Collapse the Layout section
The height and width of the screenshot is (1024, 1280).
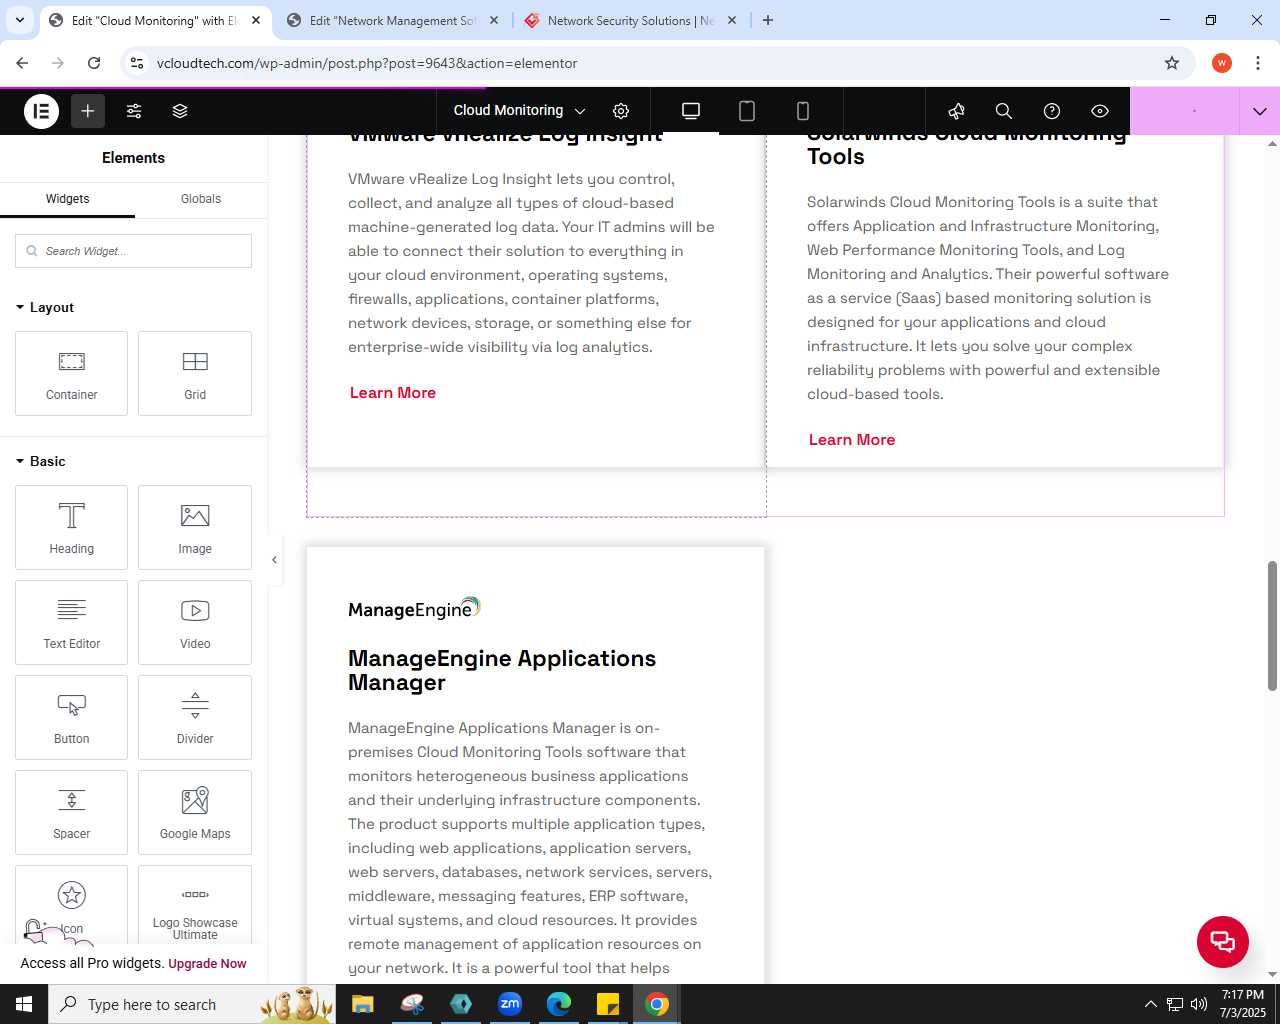click(45, 307)
